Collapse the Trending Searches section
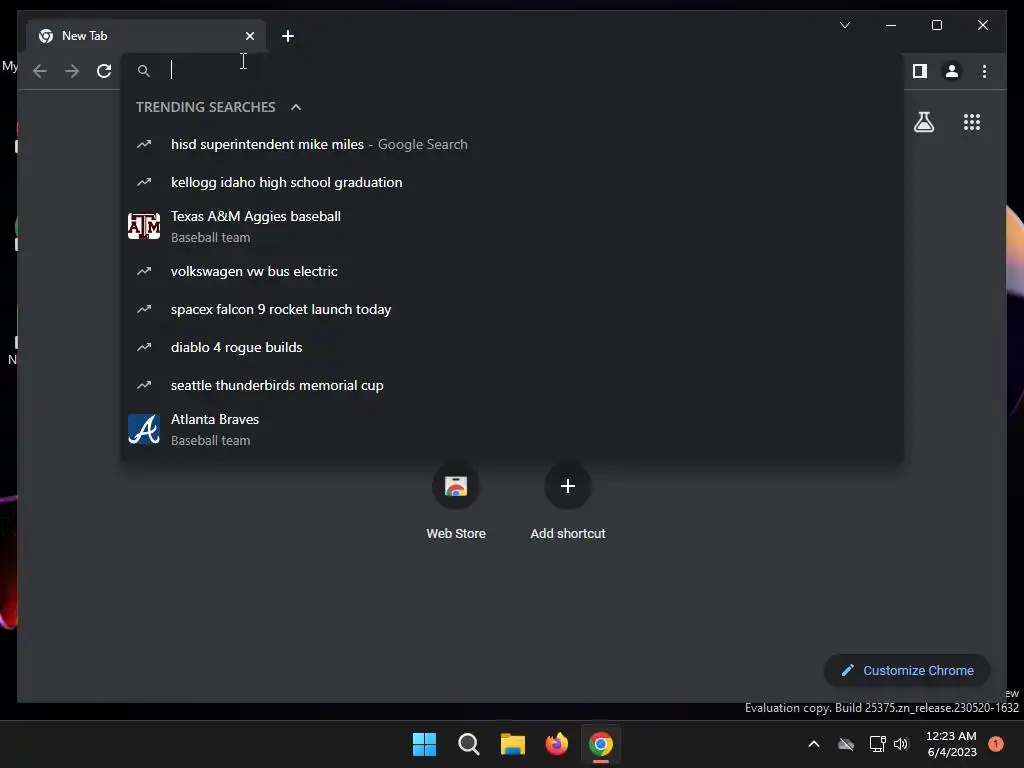The width and height of the screenshot is (1024, 768). click(x=296, y=107)
